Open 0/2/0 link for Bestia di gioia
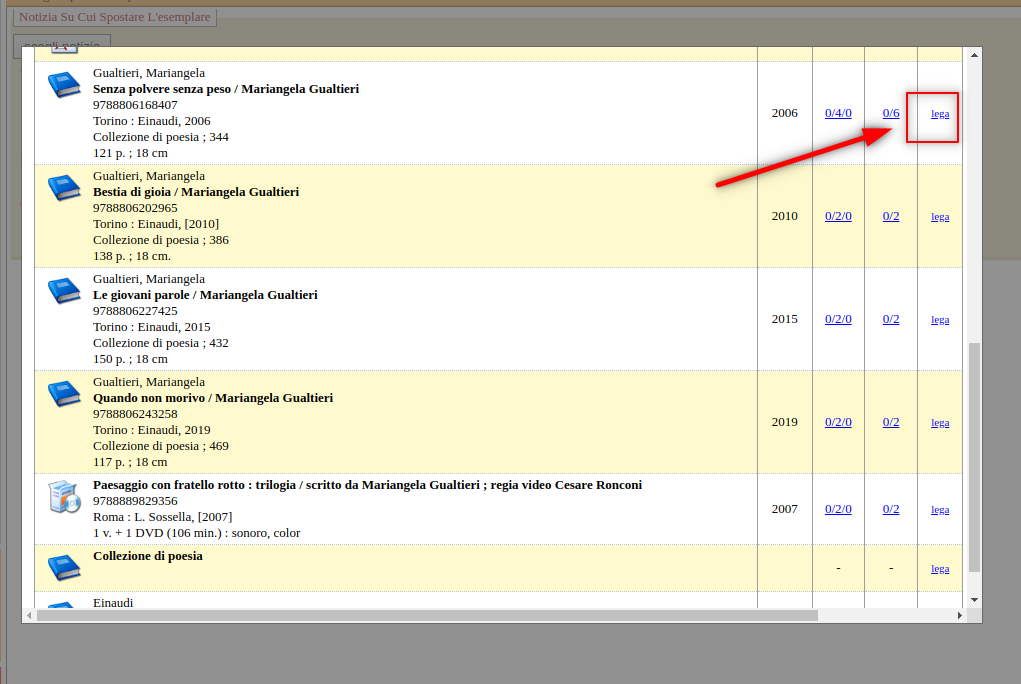Screen dimensions: 1021x684 [838, 216]
